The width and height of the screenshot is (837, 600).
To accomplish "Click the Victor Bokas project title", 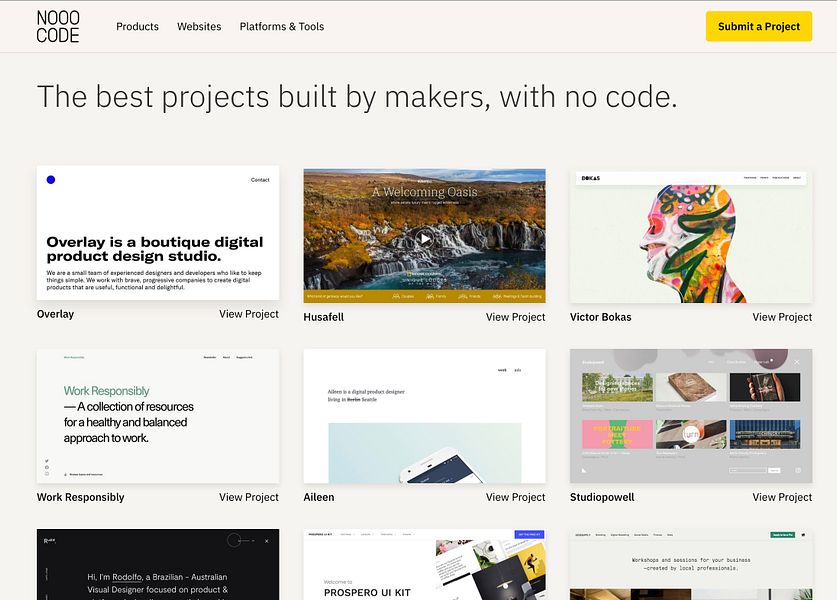I will point(601,317).
